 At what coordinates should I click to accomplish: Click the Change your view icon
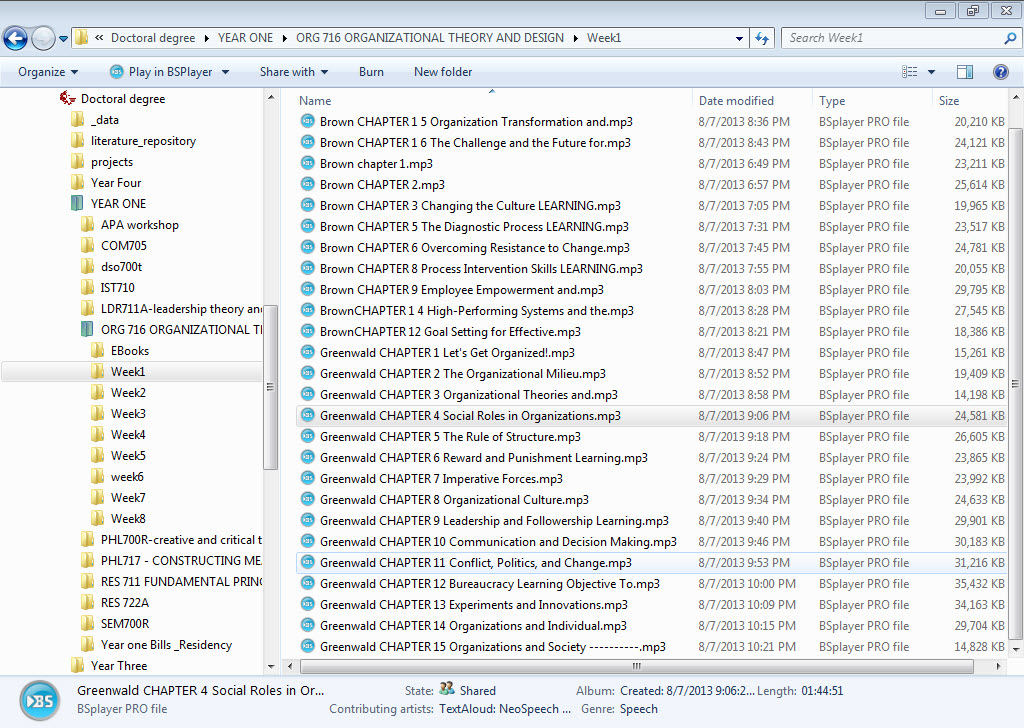(910, 72)
